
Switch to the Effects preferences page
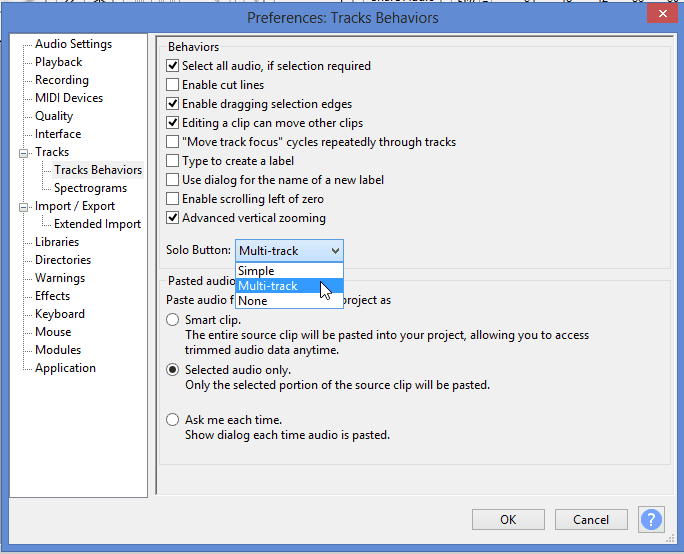coord(52,296)
